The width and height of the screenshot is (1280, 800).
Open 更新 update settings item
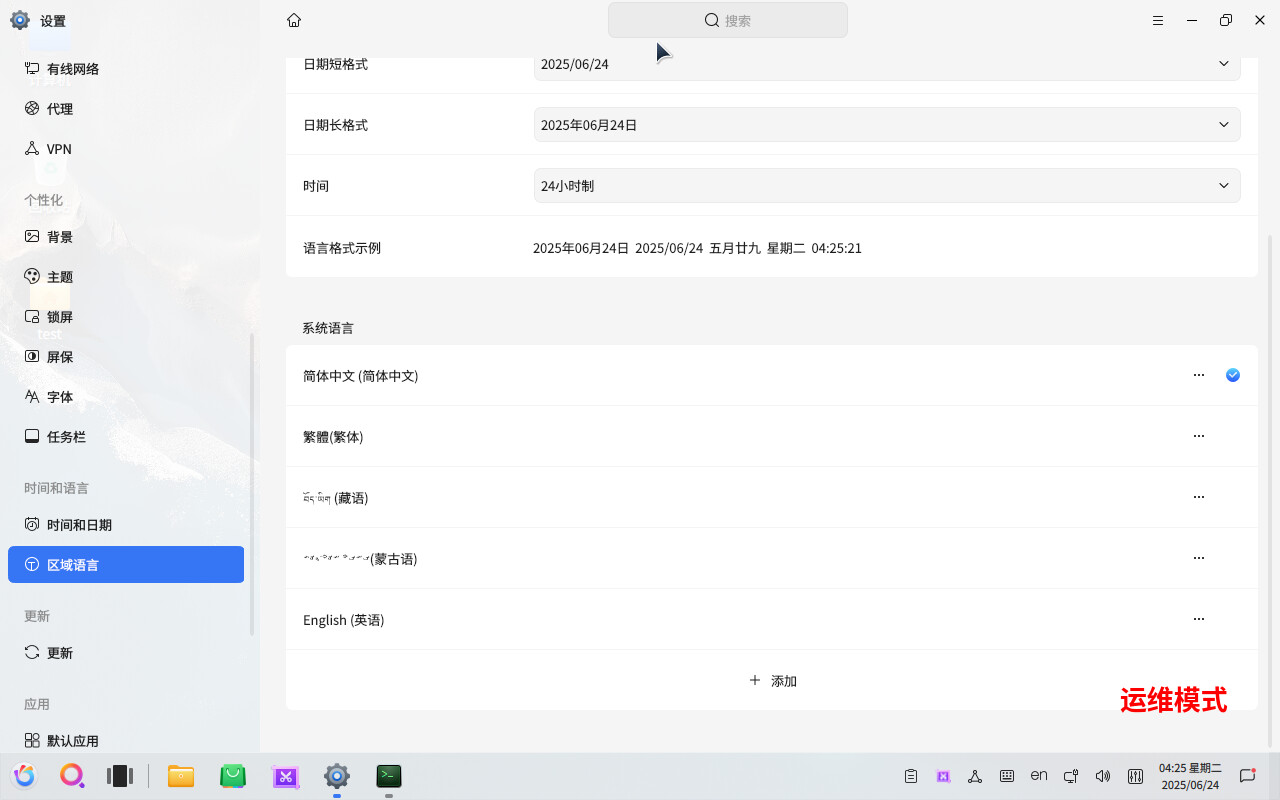126,653
